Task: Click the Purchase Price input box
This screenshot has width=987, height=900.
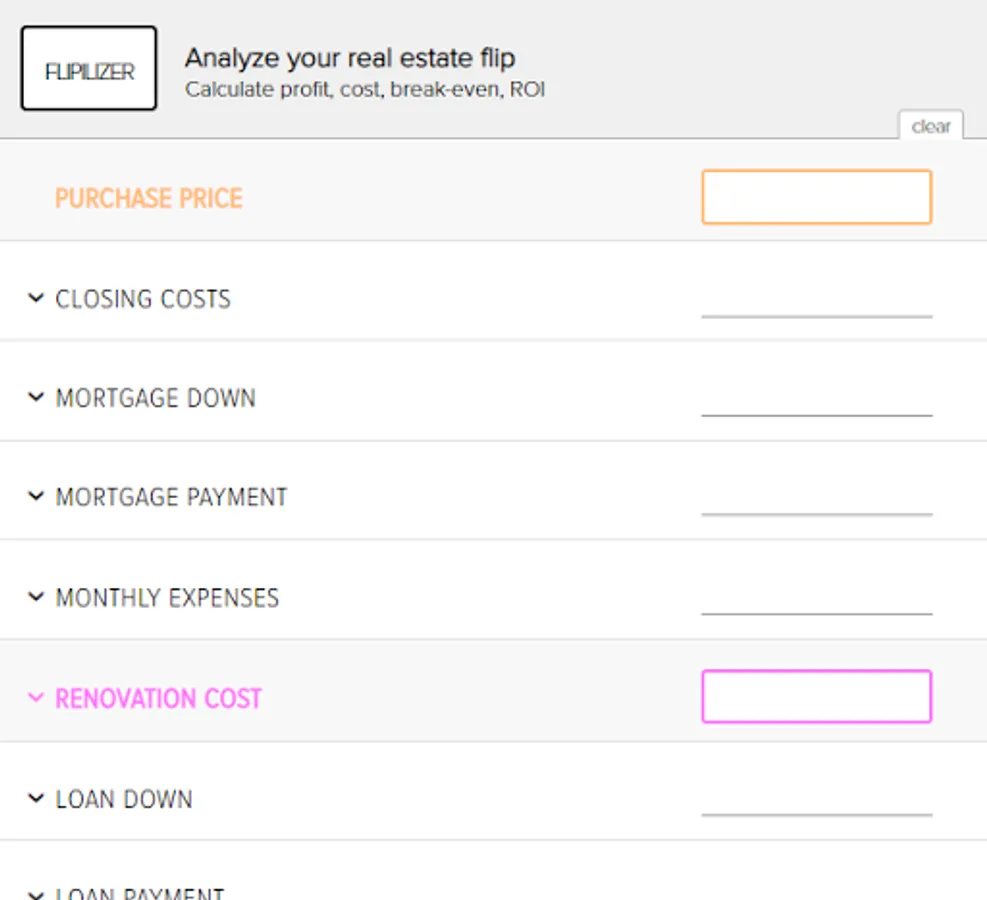Action: coord(816,197)
